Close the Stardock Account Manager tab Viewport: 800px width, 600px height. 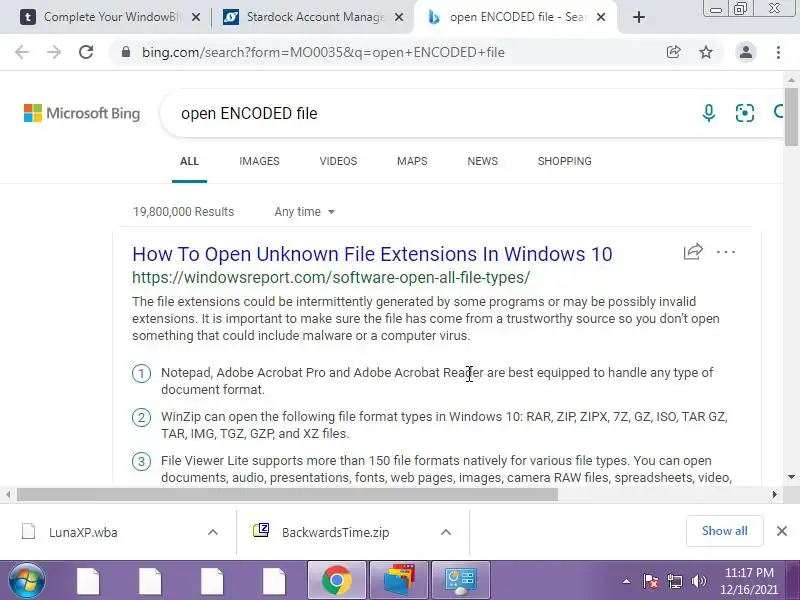pyautogui.click(x=399, y=17)
